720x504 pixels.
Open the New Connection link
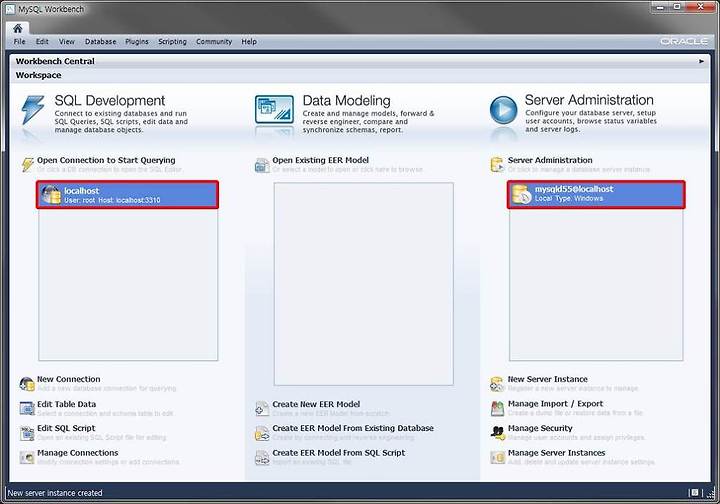click(x=68, y=379)
